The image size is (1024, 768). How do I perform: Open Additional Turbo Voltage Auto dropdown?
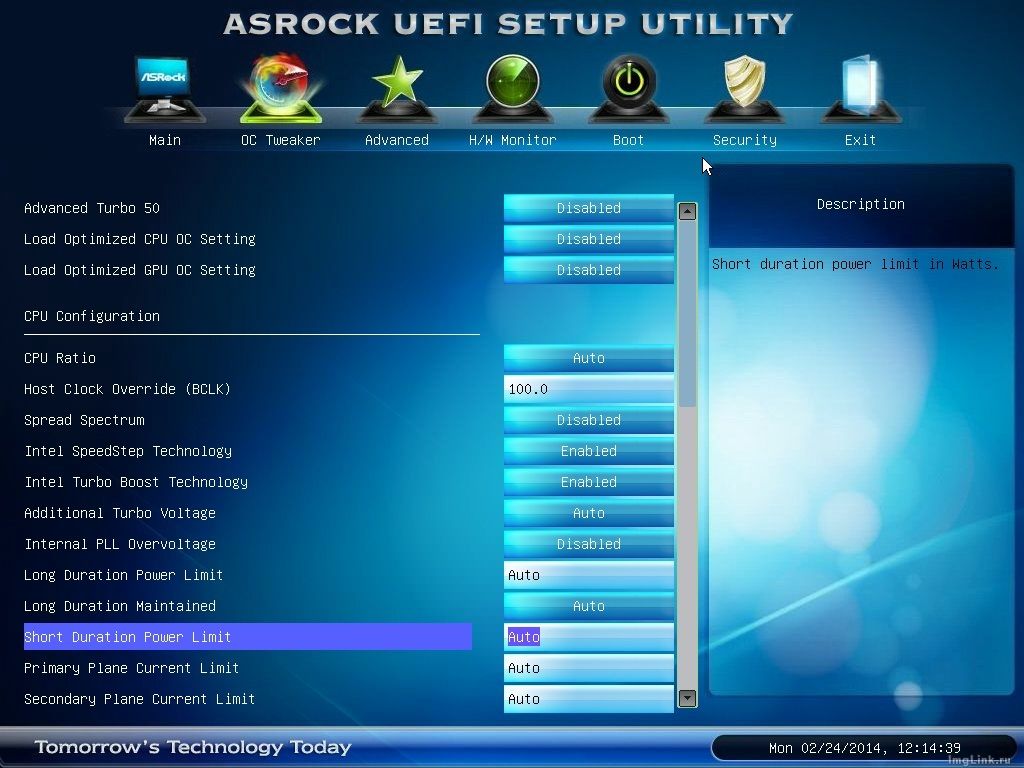(588, 513)
